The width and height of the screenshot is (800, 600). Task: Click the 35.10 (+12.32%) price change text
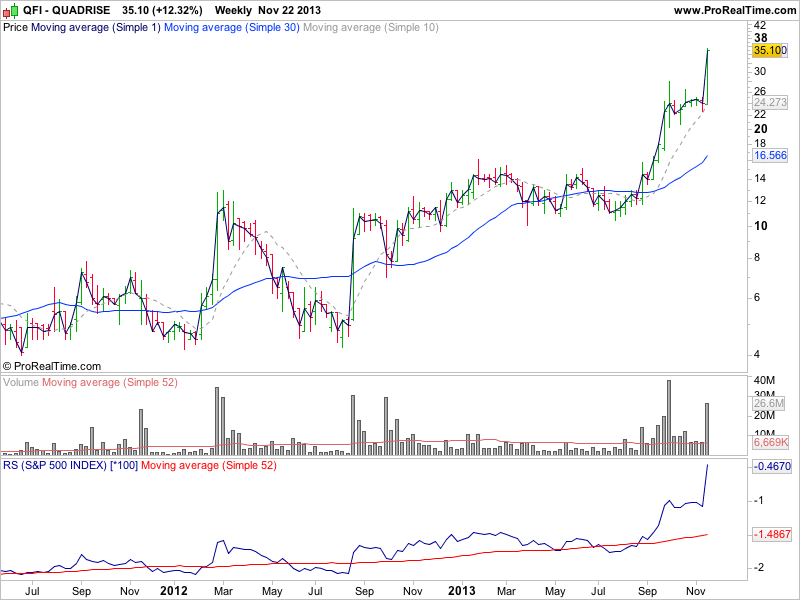[x=162, y=10]
